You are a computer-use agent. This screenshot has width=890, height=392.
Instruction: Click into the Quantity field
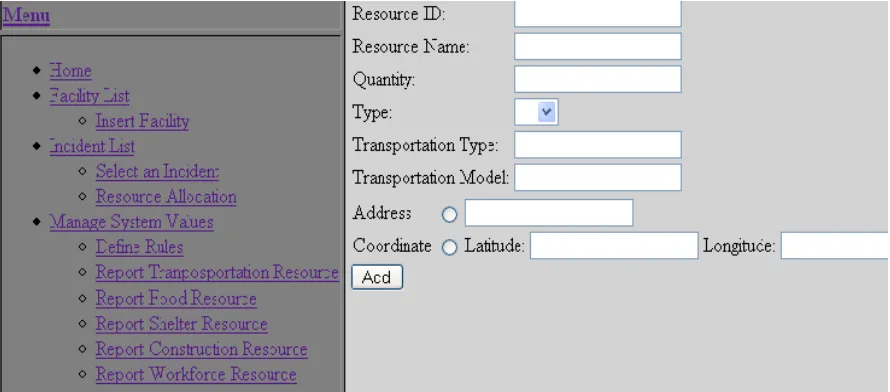[x=598, y=79]
